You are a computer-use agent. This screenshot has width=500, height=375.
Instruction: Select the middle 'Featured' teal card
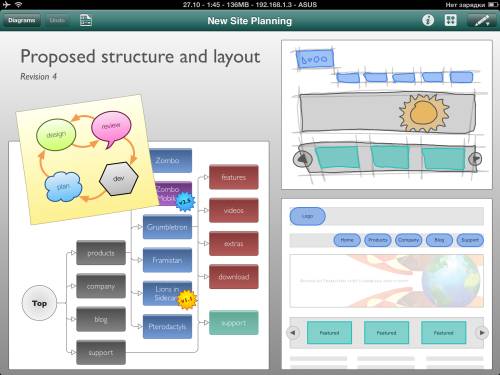[387, 332]
